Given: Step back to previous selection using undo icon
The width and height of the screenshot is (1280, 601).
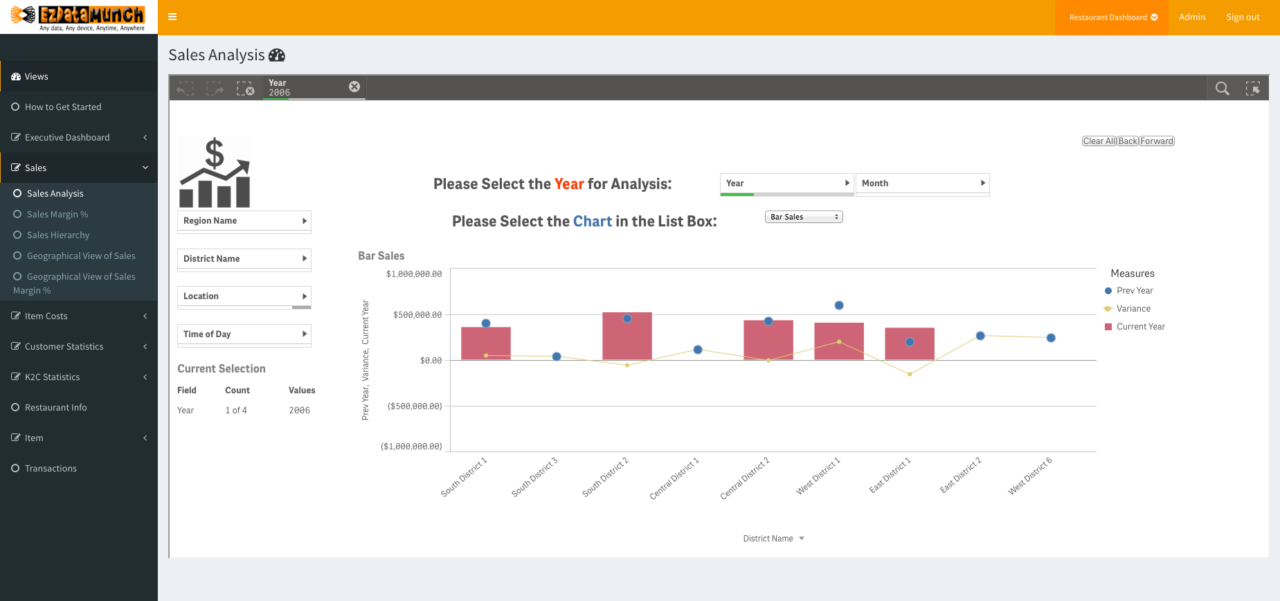Looking at the screenshot, I should coord(184,88).
